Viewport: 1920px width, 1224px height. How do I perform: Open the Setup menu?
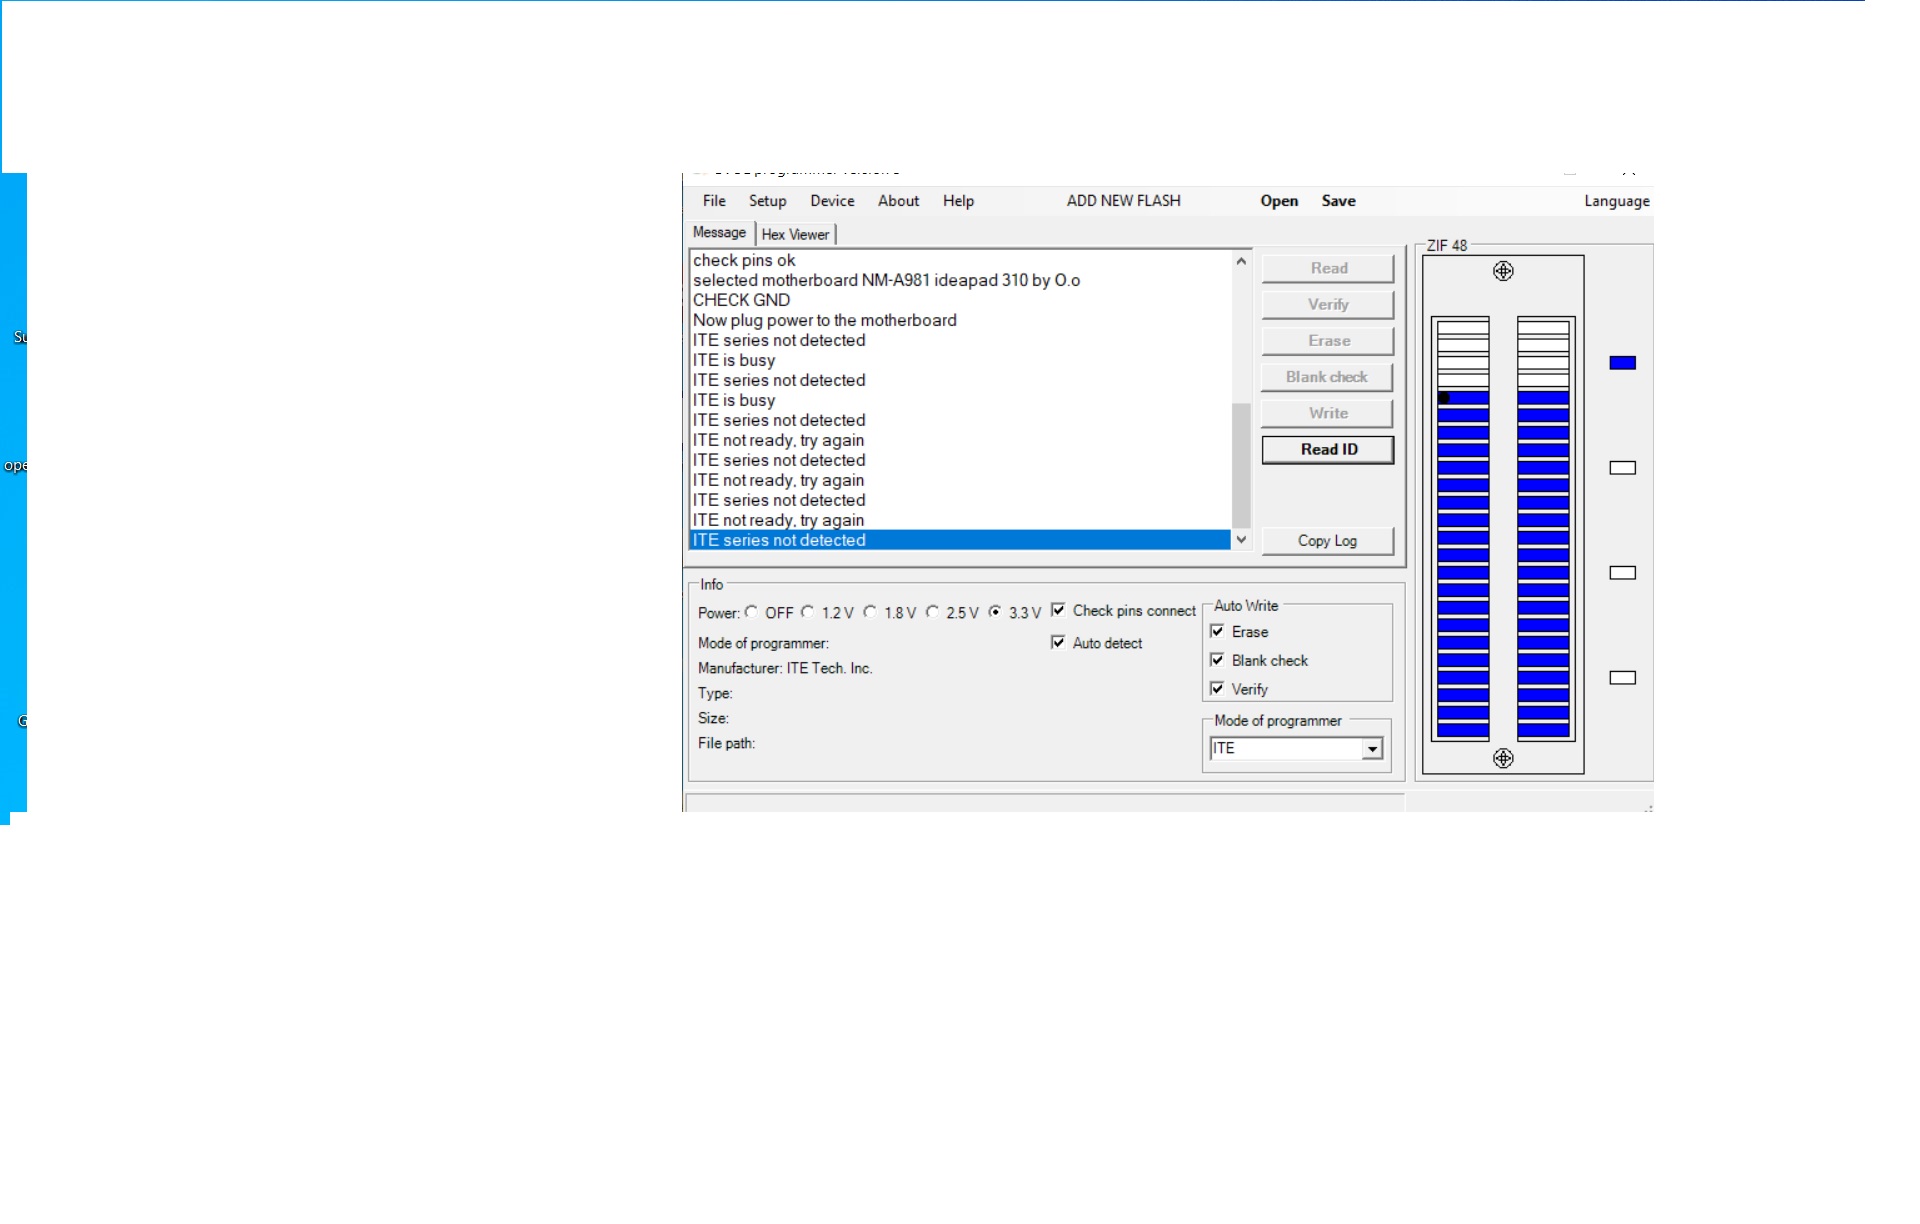(x=767, y=201)
